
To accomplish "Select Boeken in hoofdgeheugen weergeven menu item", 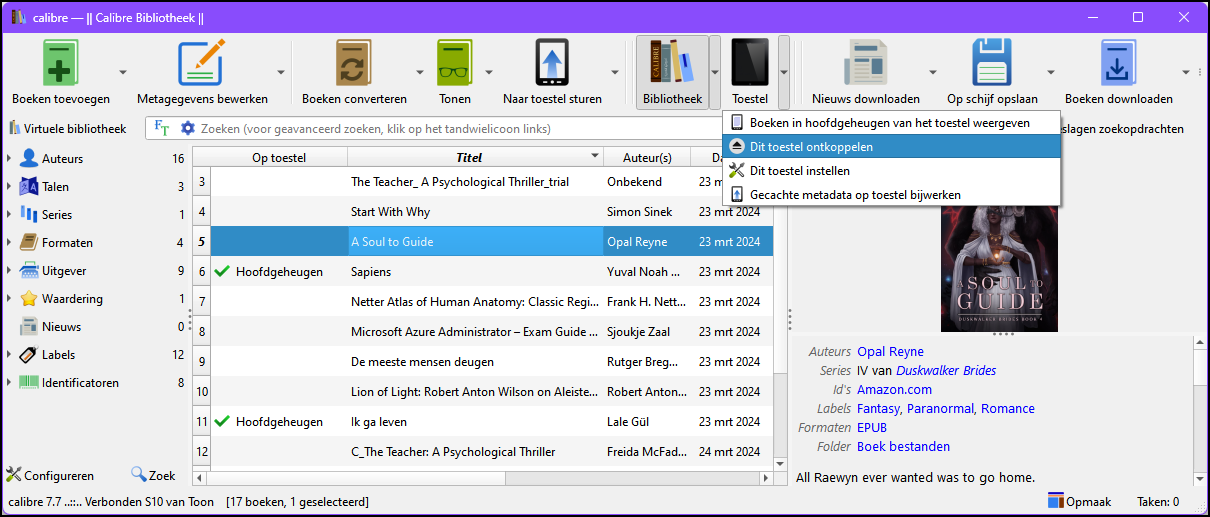I will point(891,122).
